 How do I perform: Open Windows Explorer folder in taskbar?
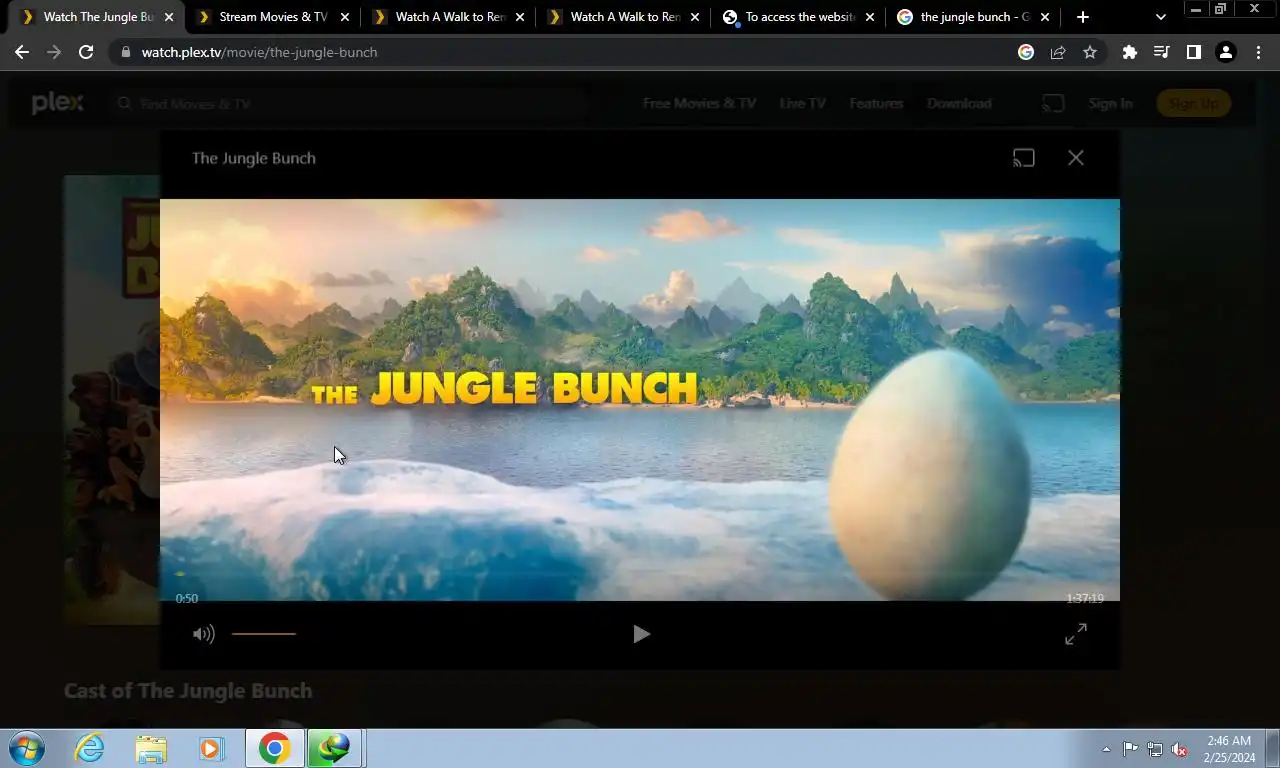pos(151,748)
